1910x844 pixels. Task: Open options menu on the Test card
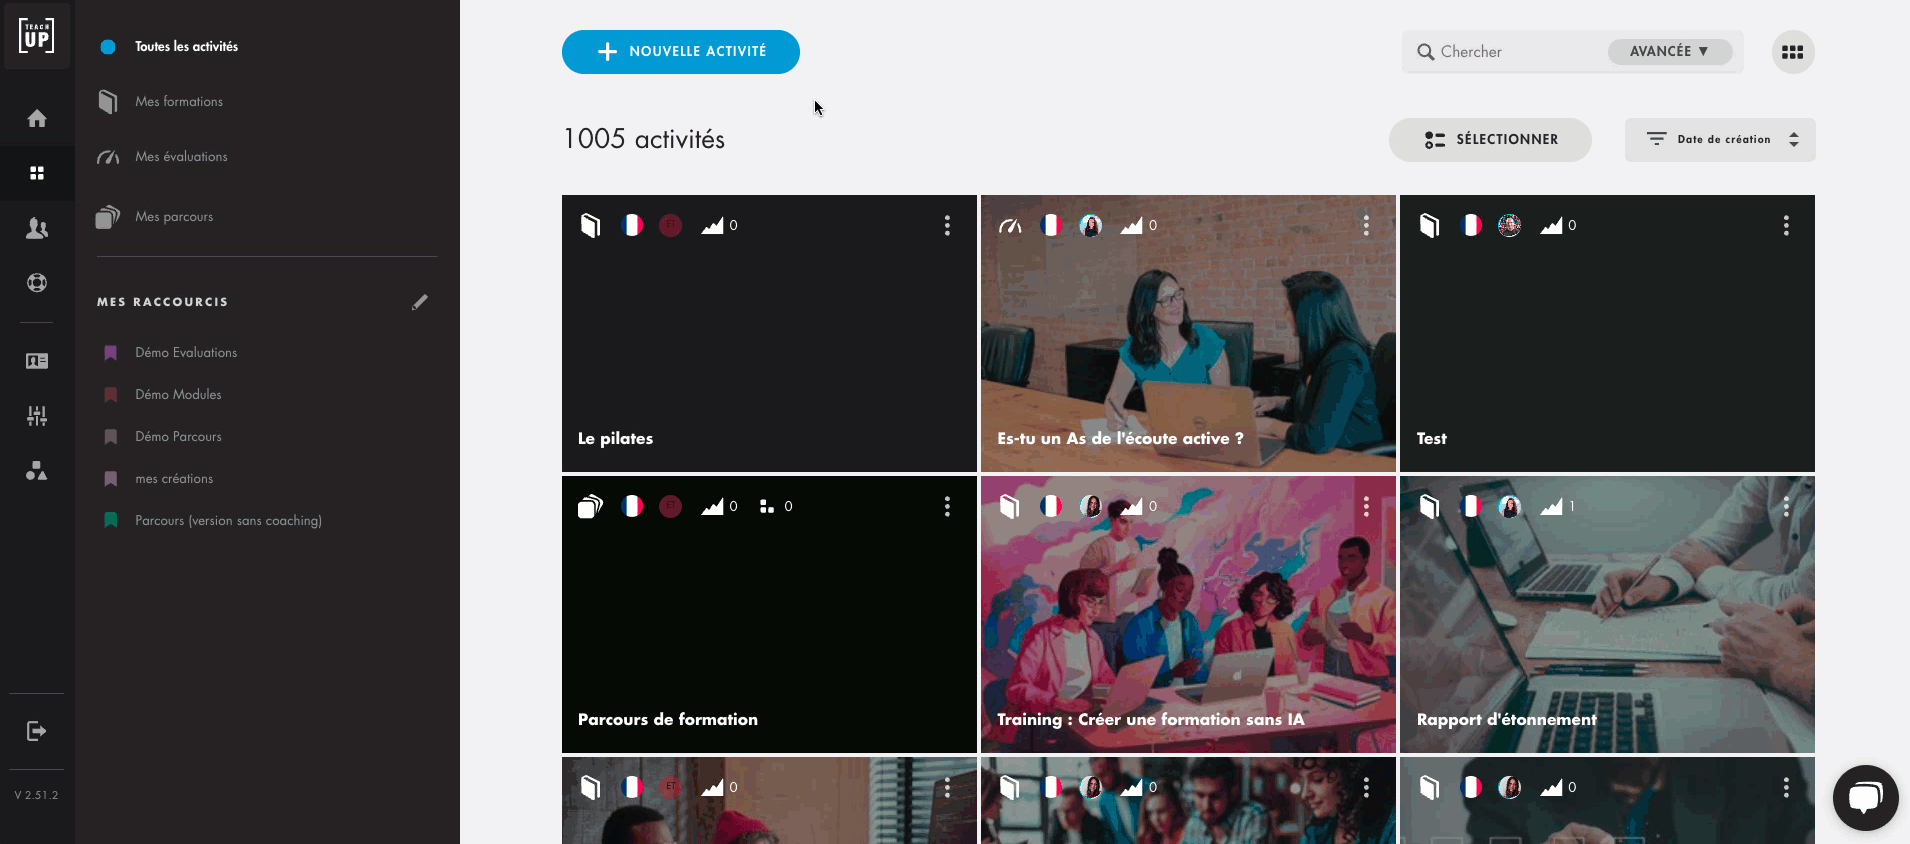1785,226
